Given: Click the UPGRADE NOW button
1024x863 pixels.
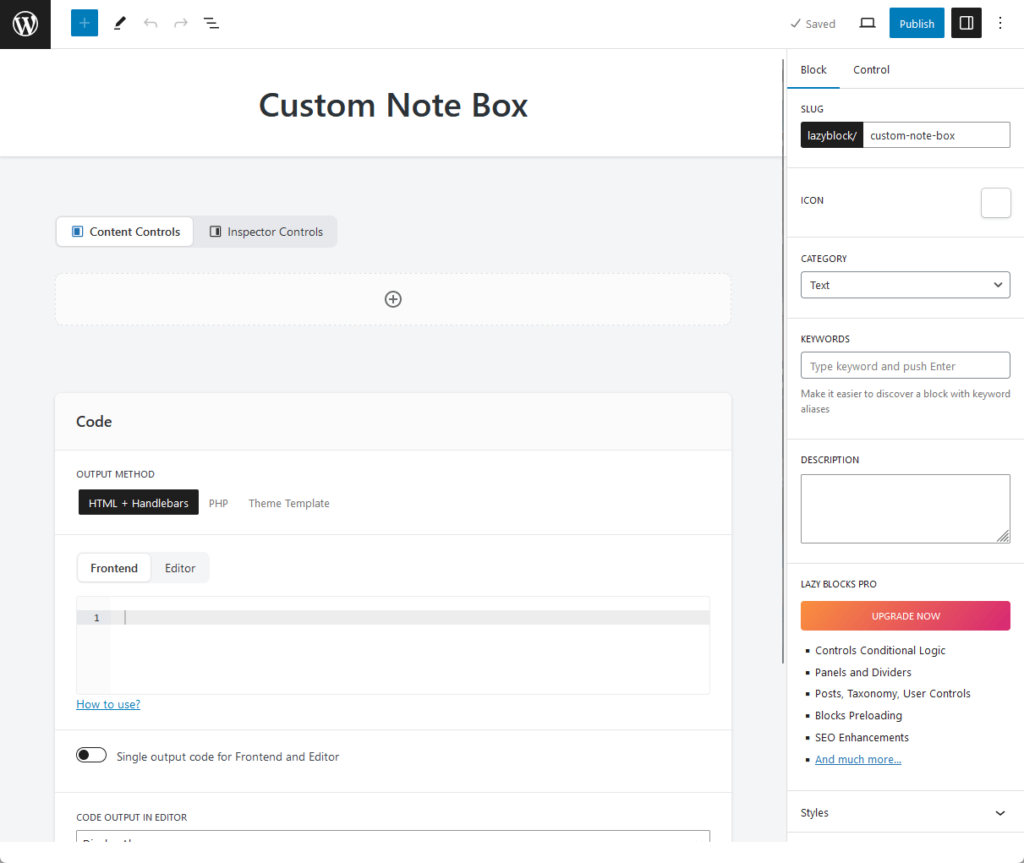Looking at the screenshot, I should [x=905, y=616].
